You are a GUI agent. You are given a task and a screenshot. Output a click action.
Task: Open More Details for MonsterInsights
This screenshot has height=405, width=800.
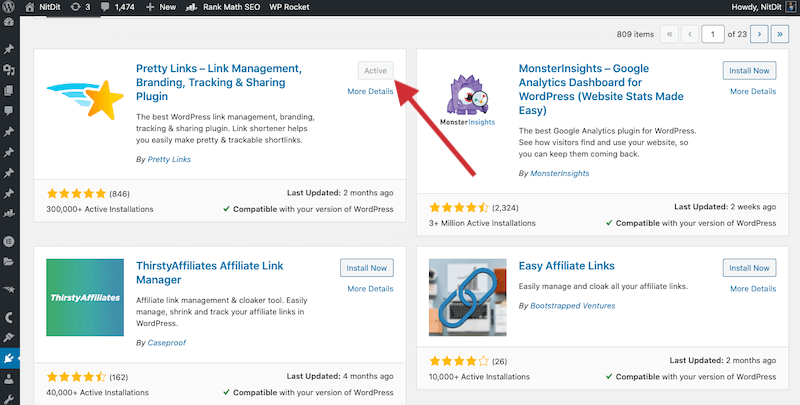tap(753, 91)
